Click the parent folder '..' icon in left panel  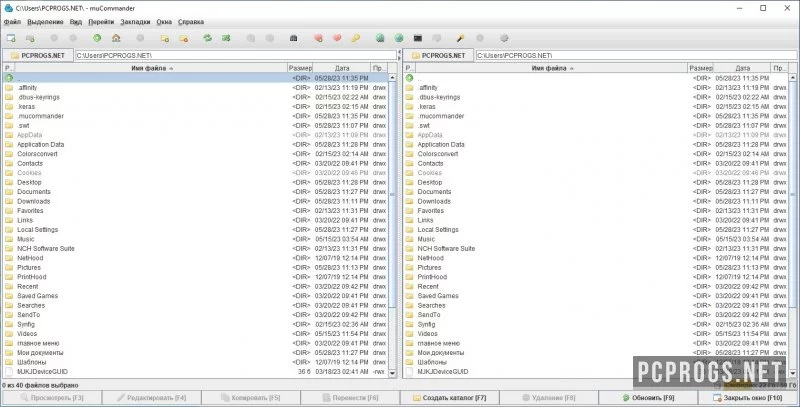point(9,78)
